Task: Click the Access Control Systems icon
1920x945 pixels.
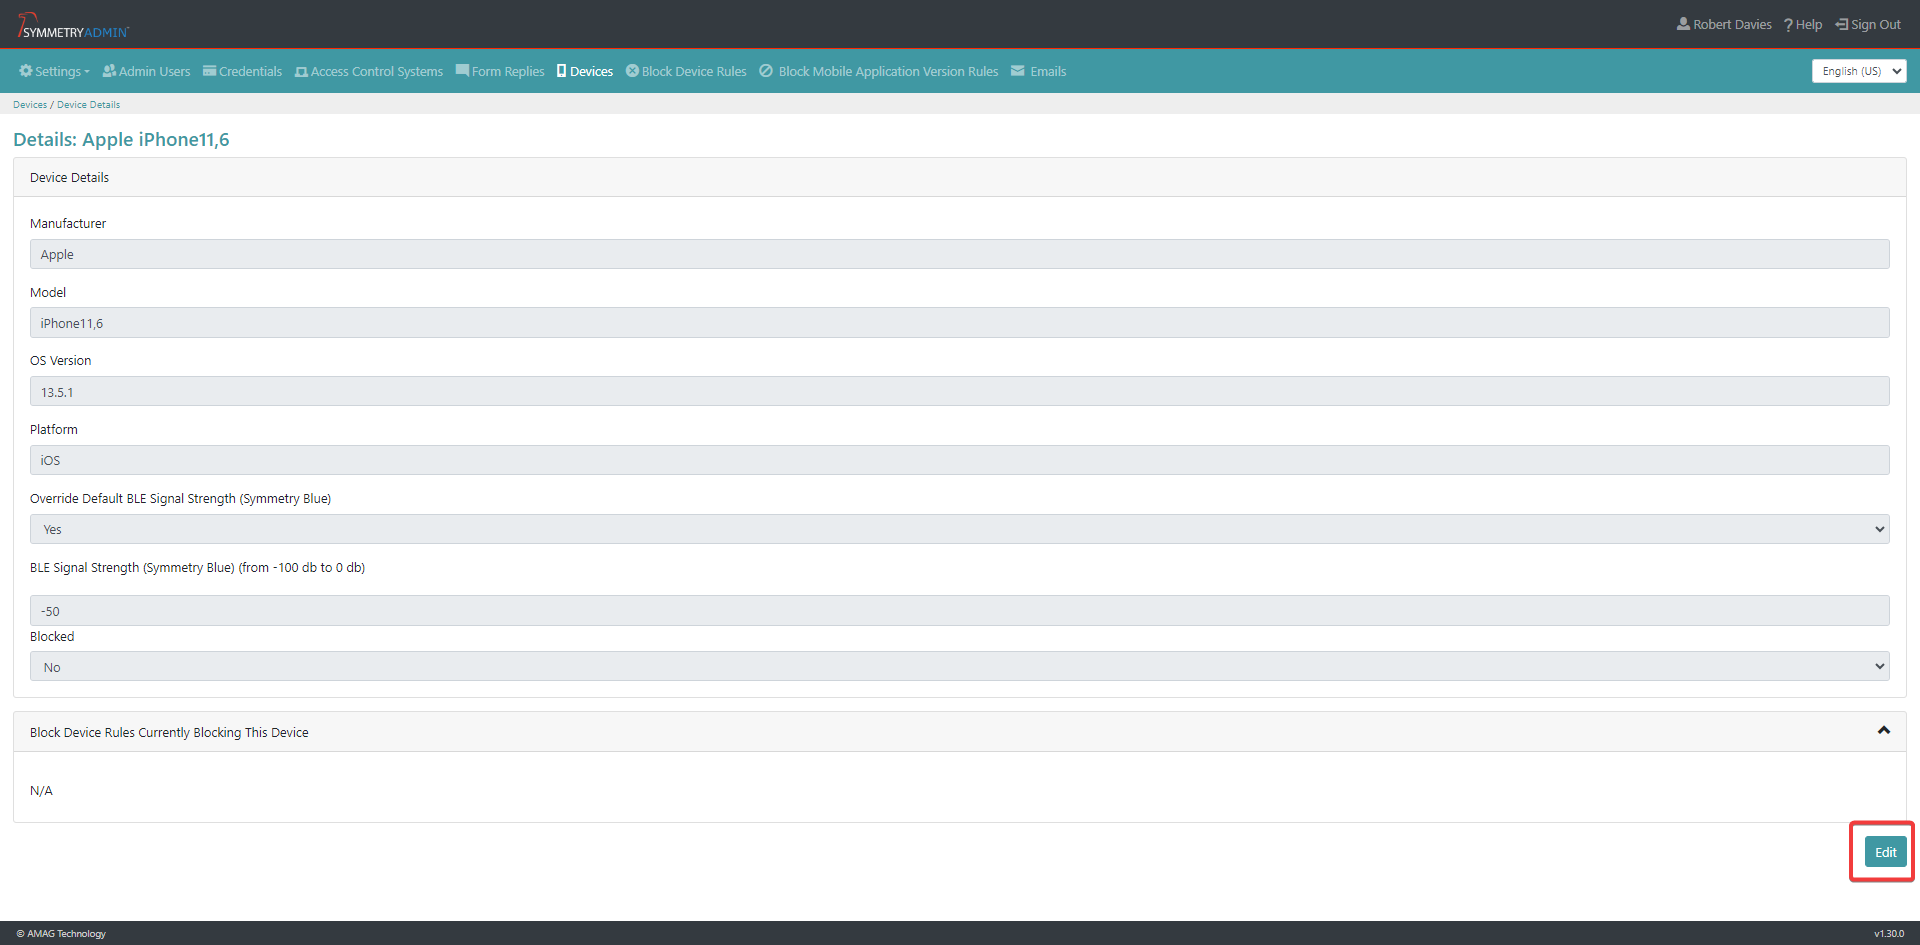Action: 301,72
